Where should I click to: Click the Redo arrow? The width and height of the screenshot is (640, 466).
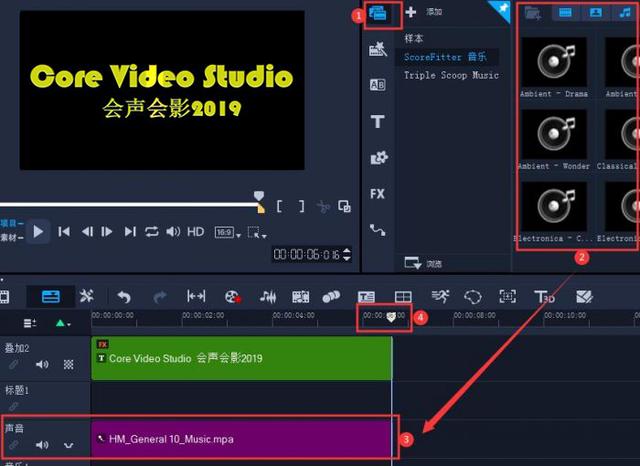(160, 297)
